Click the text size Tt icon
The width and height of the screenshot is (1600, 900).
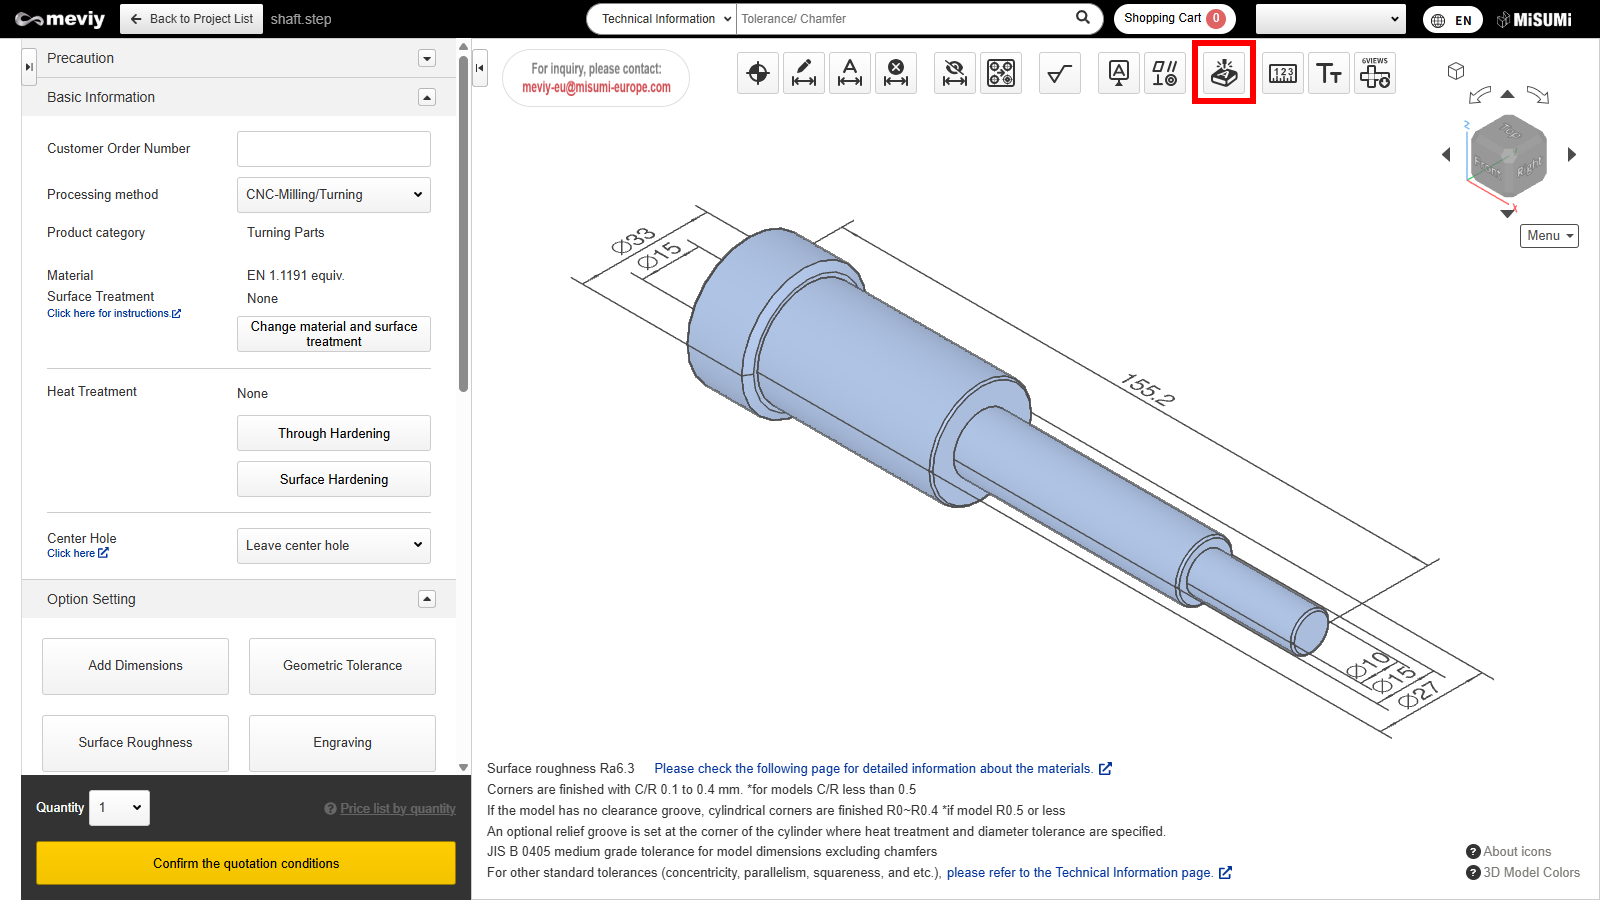pos(1329,73)
